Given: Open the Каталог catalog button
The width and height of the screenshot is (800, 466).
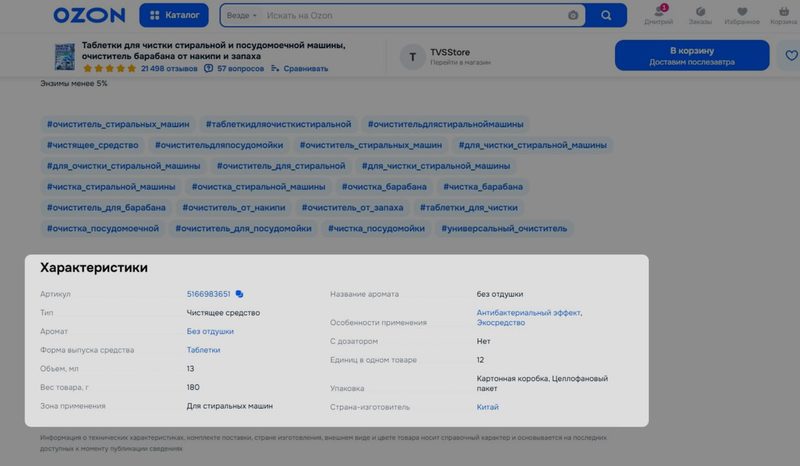Looking at the screenshot, I should [174, 15].
